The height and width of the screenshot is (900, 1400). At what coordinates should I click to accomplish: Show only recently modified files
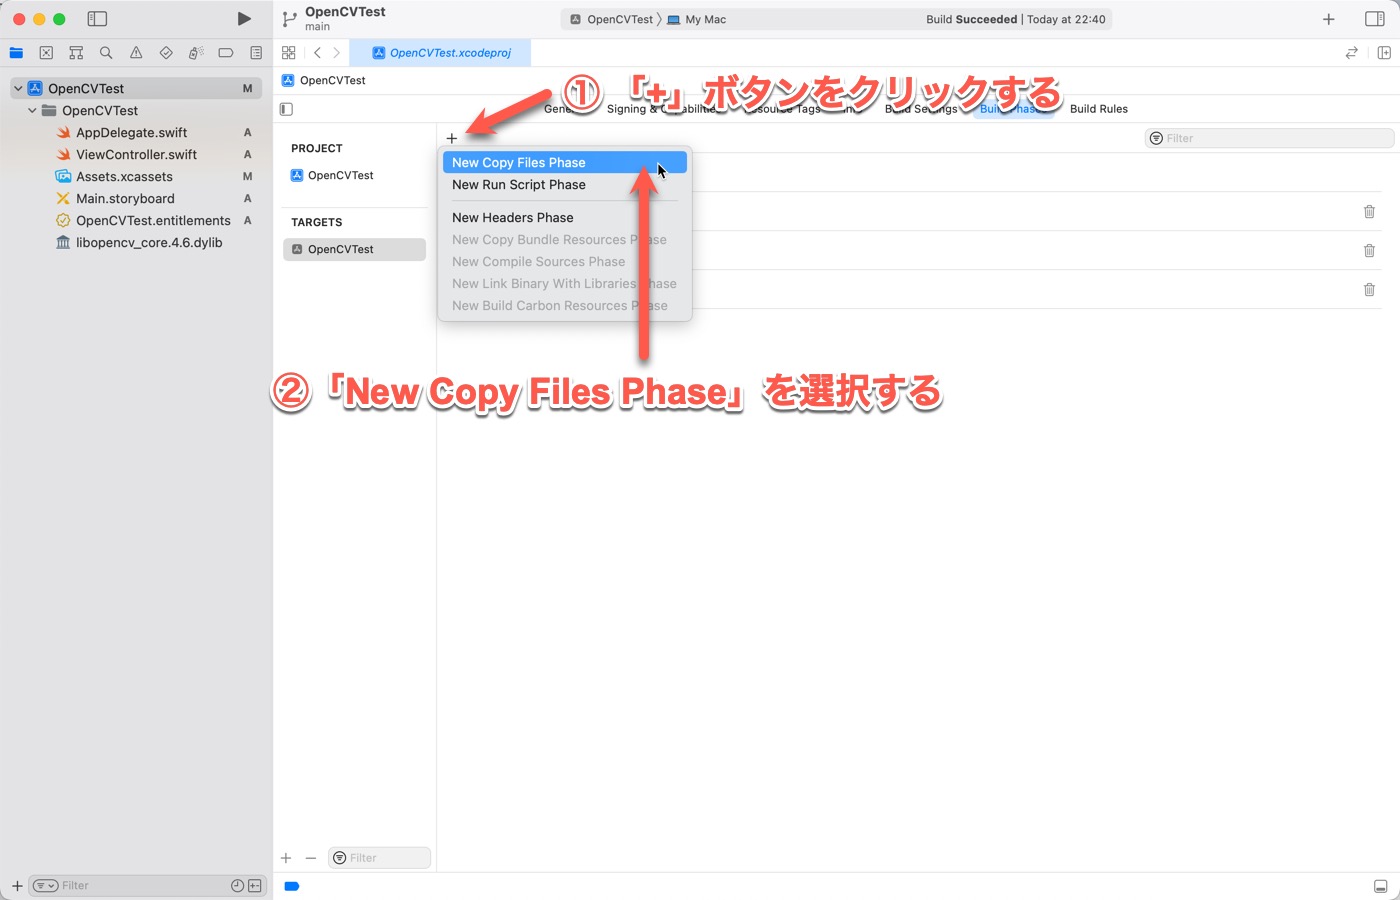pos(237,886)
